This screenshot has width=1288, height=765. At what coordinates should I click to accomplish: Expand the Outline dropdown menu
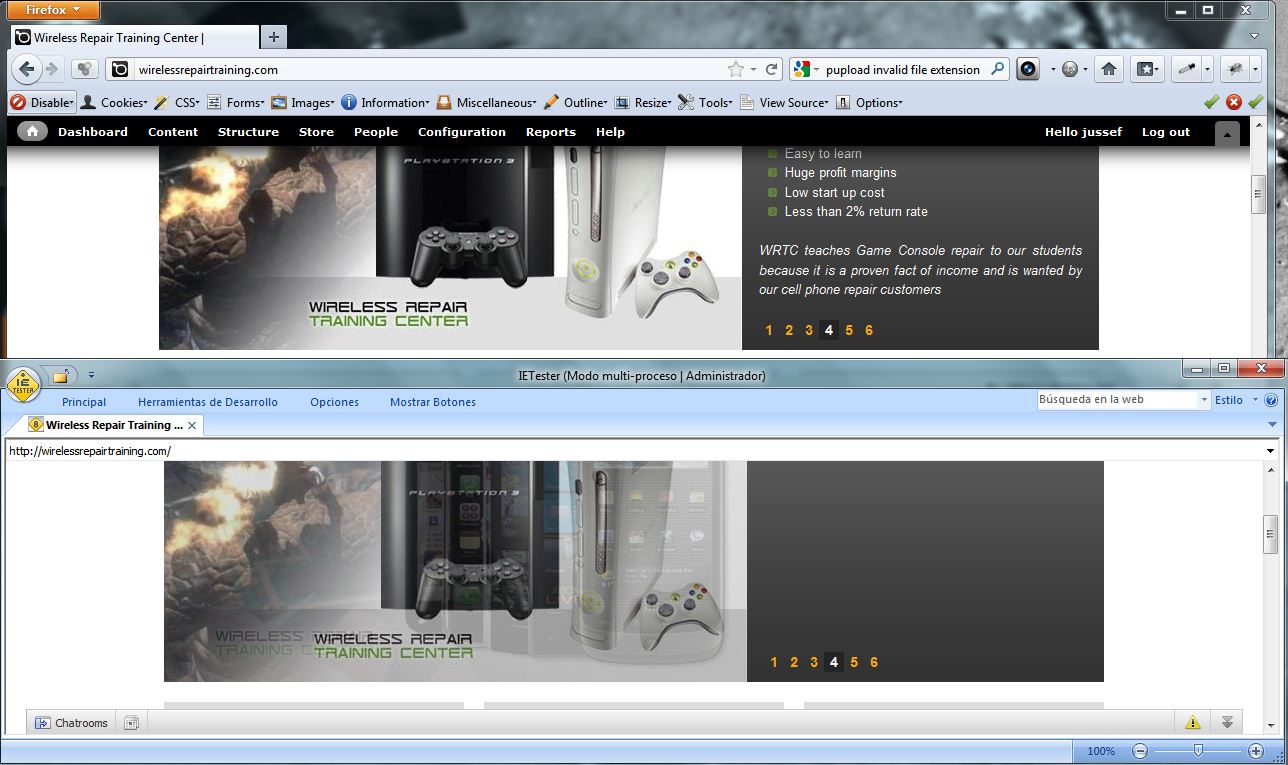point(576,102)
